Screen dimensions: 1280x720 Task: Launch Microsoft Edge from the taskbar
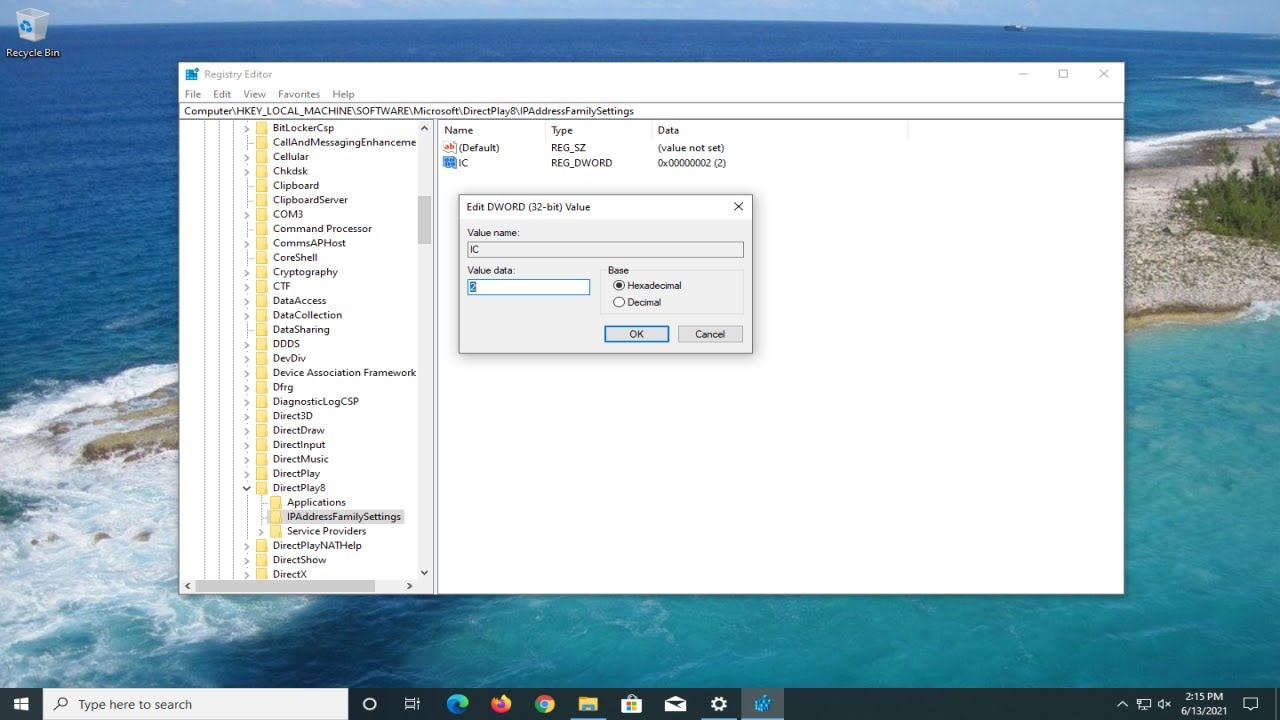(x=457, y=704)
